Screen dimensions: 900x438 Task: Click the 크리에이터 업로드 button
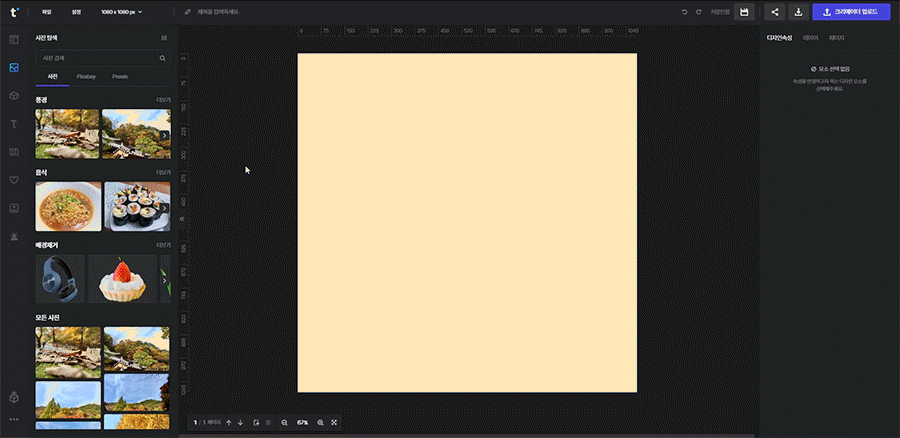pos(851,12)
